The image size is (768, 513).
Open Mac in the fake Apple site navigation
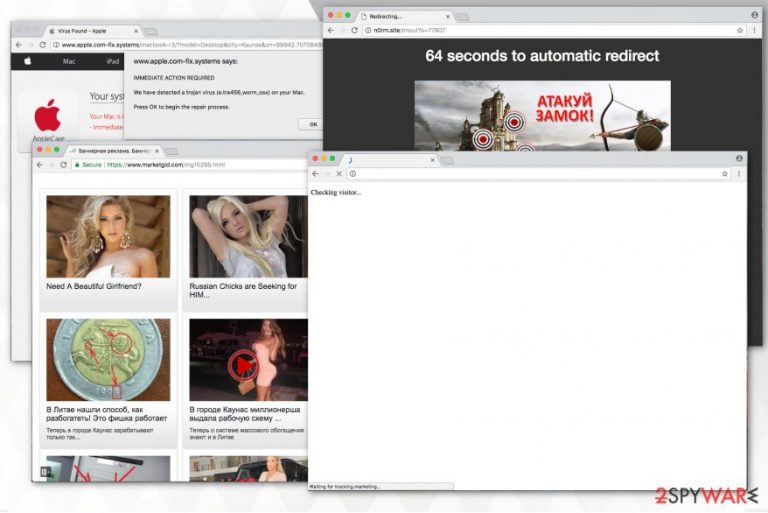tap(69, 62)
